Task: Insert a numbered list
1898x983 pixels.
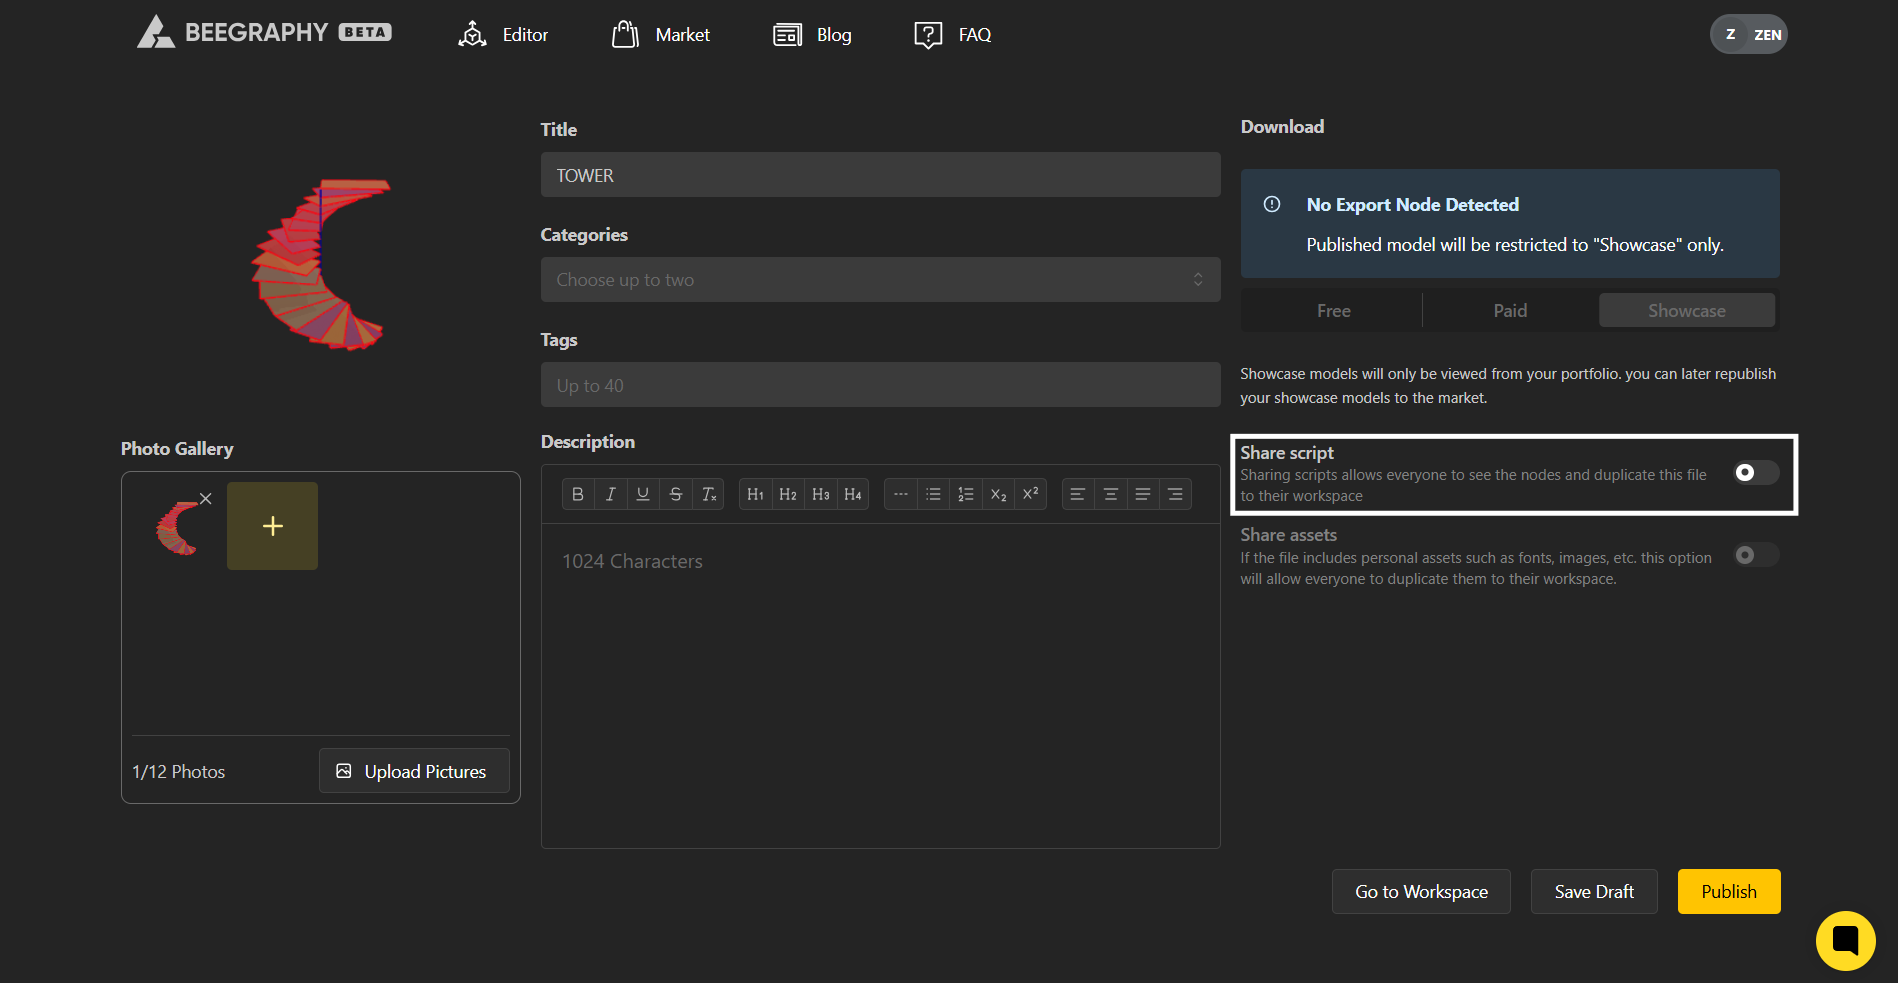Action: 965,494
